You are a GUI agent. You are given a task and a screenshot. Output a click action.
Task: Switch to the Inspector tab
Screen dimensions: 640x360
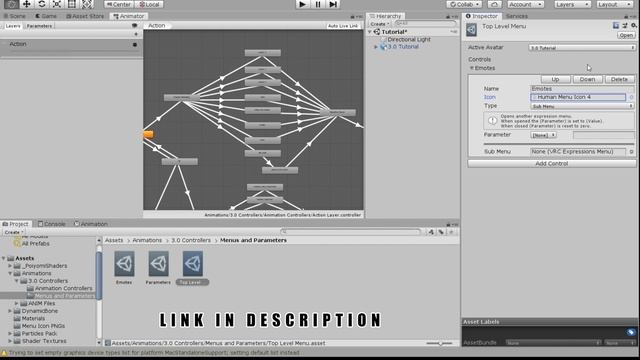point(482,16)
